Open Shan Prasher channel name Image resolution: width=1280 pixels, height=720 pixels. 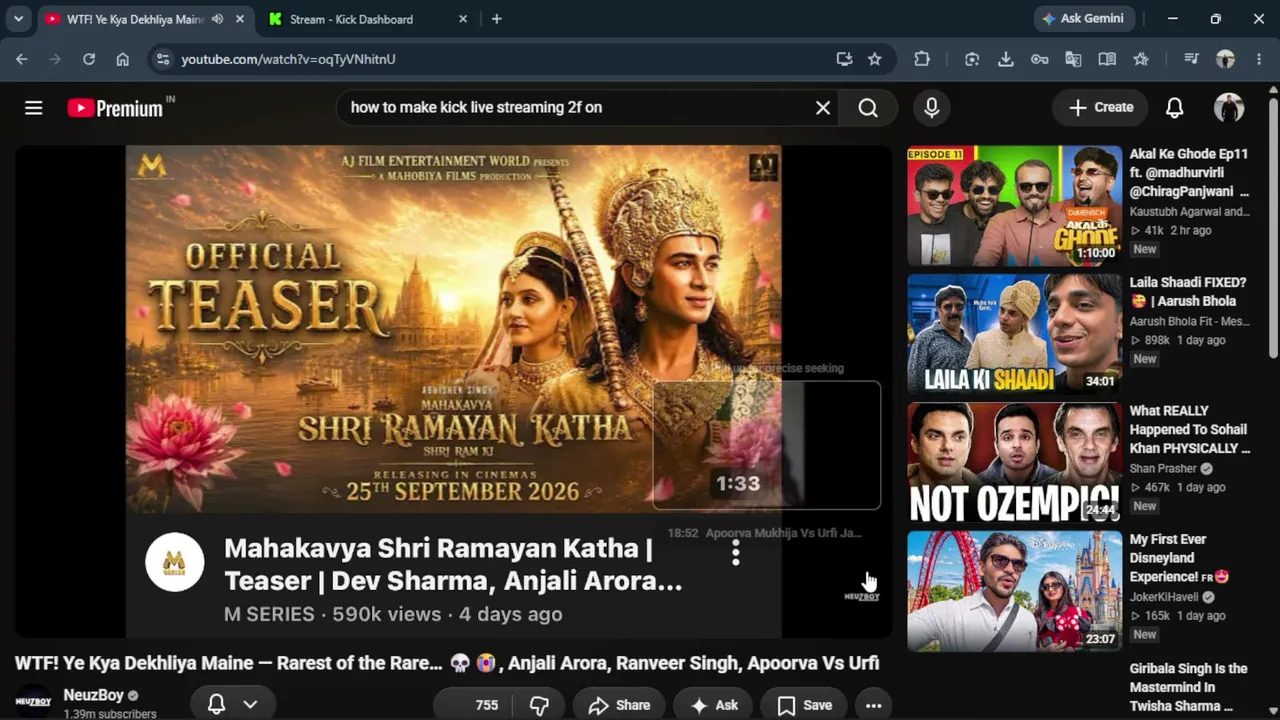click(1164, 468)
